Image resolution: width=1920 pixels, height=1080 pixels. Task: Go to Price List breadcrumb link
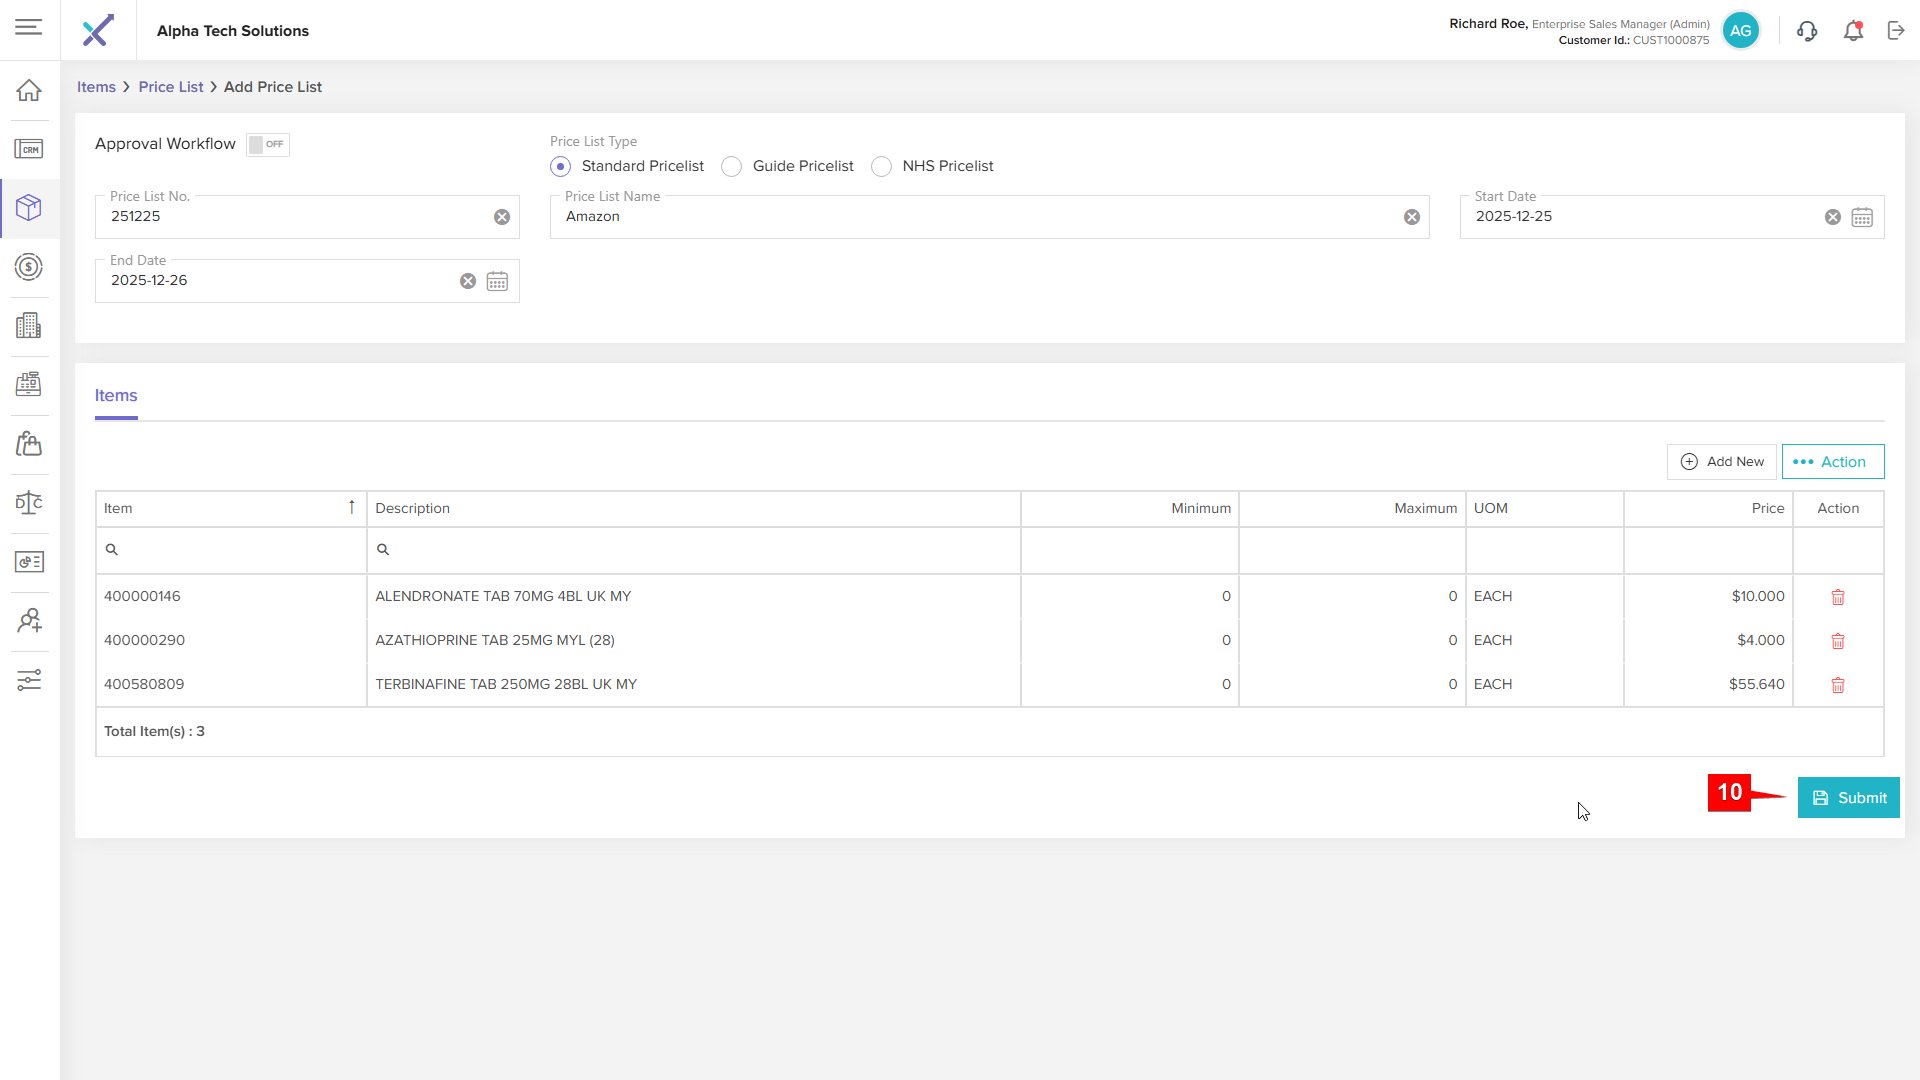tap(170, 87)
